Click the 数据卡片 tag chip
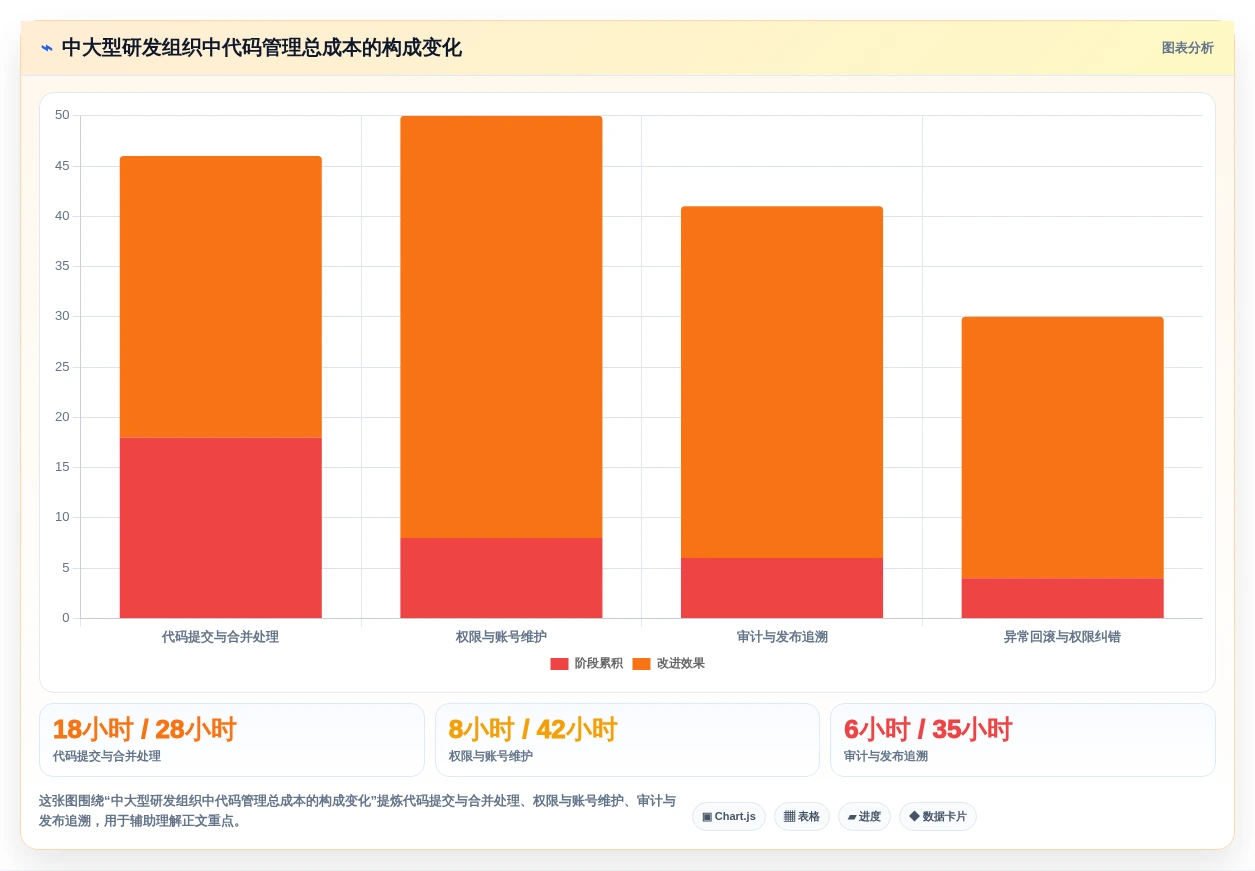This screenshot has height=871, width=1255. (x=938, y=816)
